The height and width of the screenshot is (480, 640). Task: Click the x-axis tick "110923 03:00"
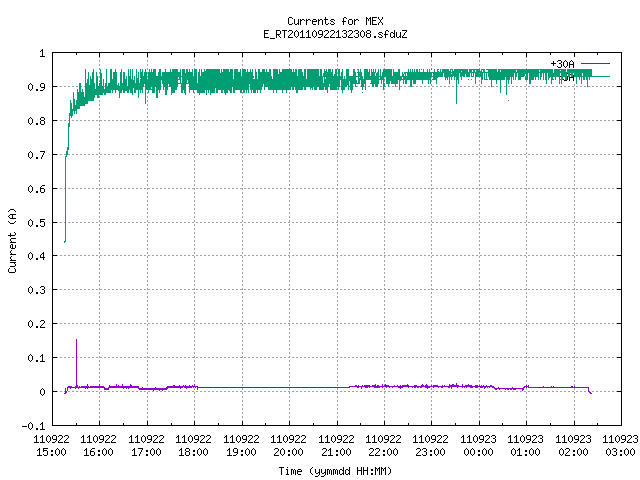pyautogui.click(x=620, y=445)
